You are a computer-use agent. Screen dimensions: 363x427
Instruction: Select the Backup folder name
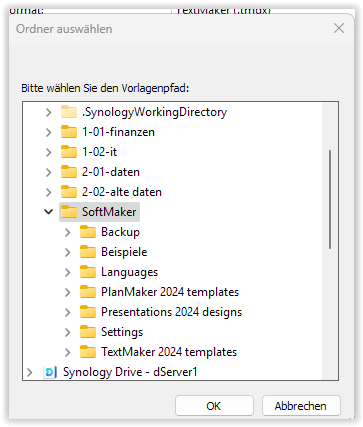121,232
